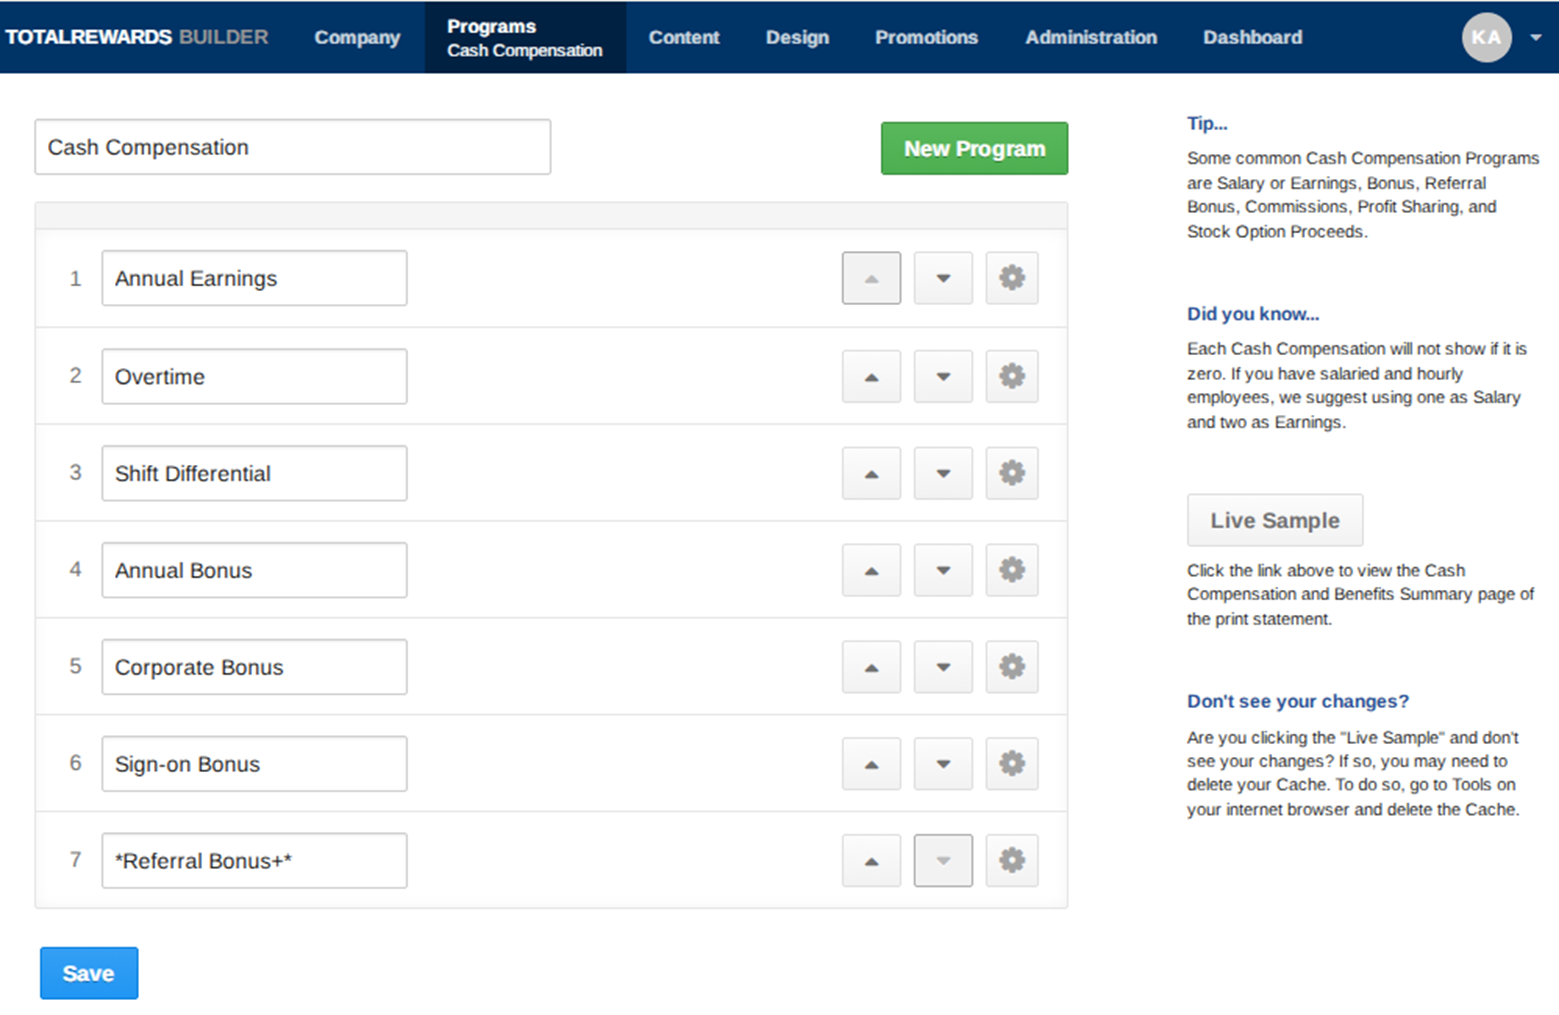Open the Content menu
The width and height of the screenshot is (1559, 1015).
point(684,37)
